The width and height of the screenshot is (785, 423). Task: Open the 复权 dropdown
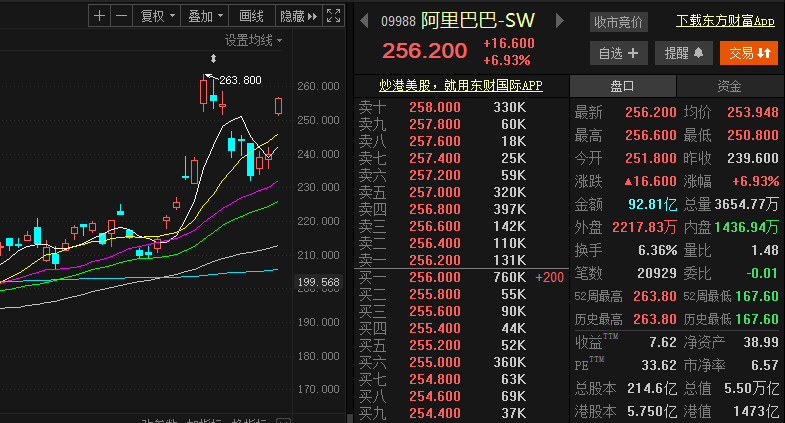(x=157, y=16)
